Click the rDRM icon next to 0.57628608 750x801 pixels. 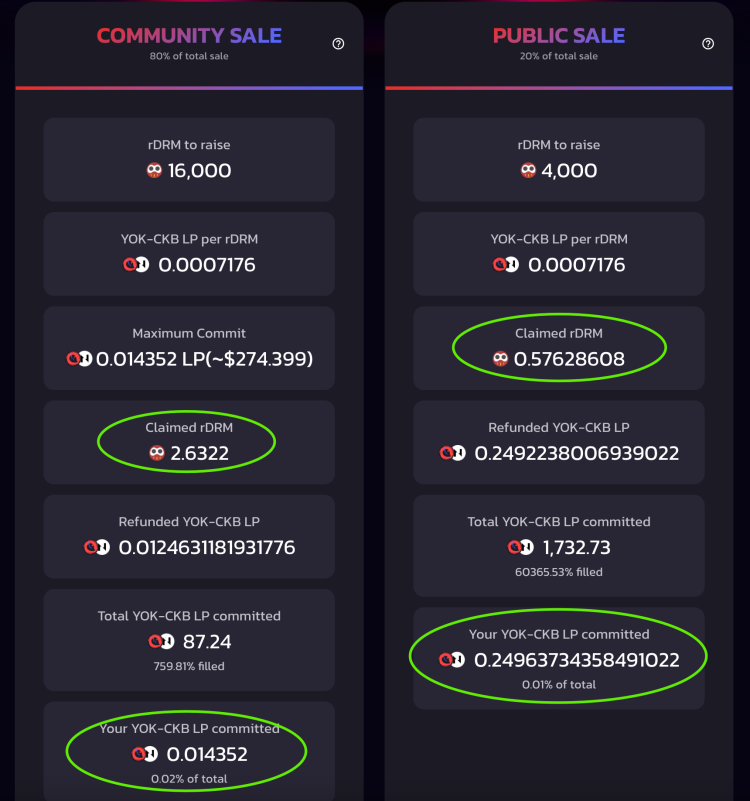tap(500, 358)
